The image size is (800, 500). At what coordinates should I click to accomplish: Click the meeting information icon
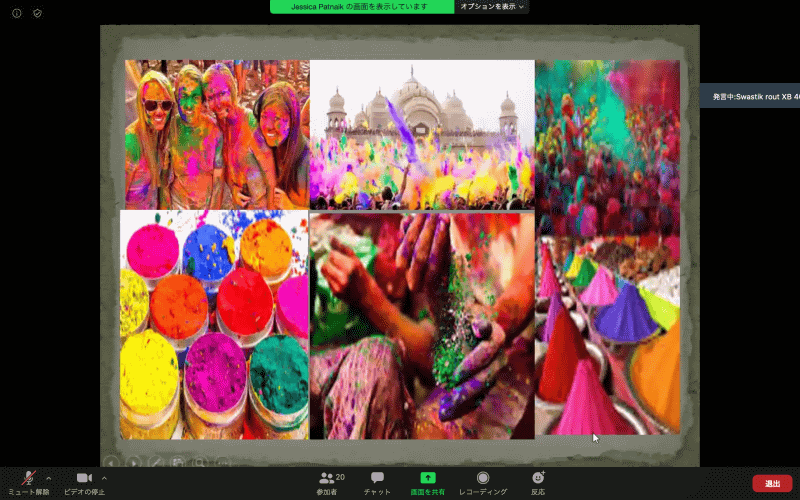pos(16,13)
